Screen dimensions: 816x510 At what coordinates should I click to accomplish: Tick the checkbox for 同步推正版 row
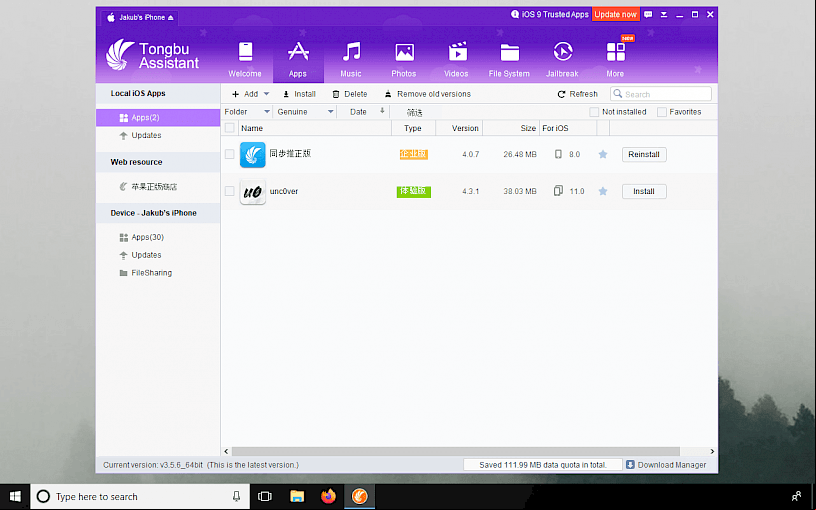(230, 155)
